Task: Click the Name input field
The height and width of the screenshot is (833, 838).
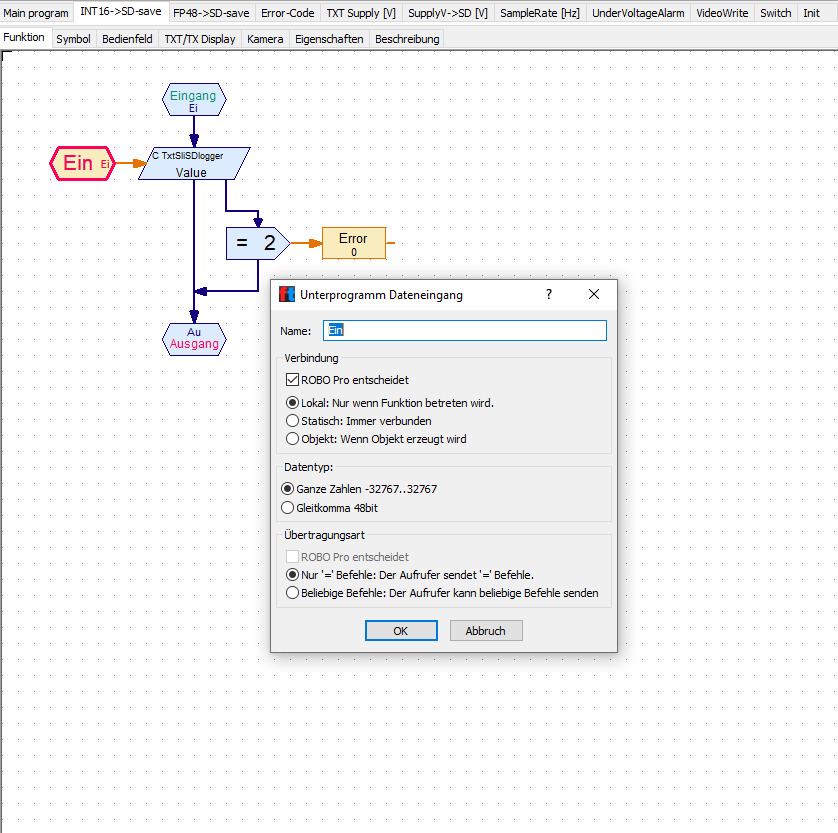Action: coord(464,331)
